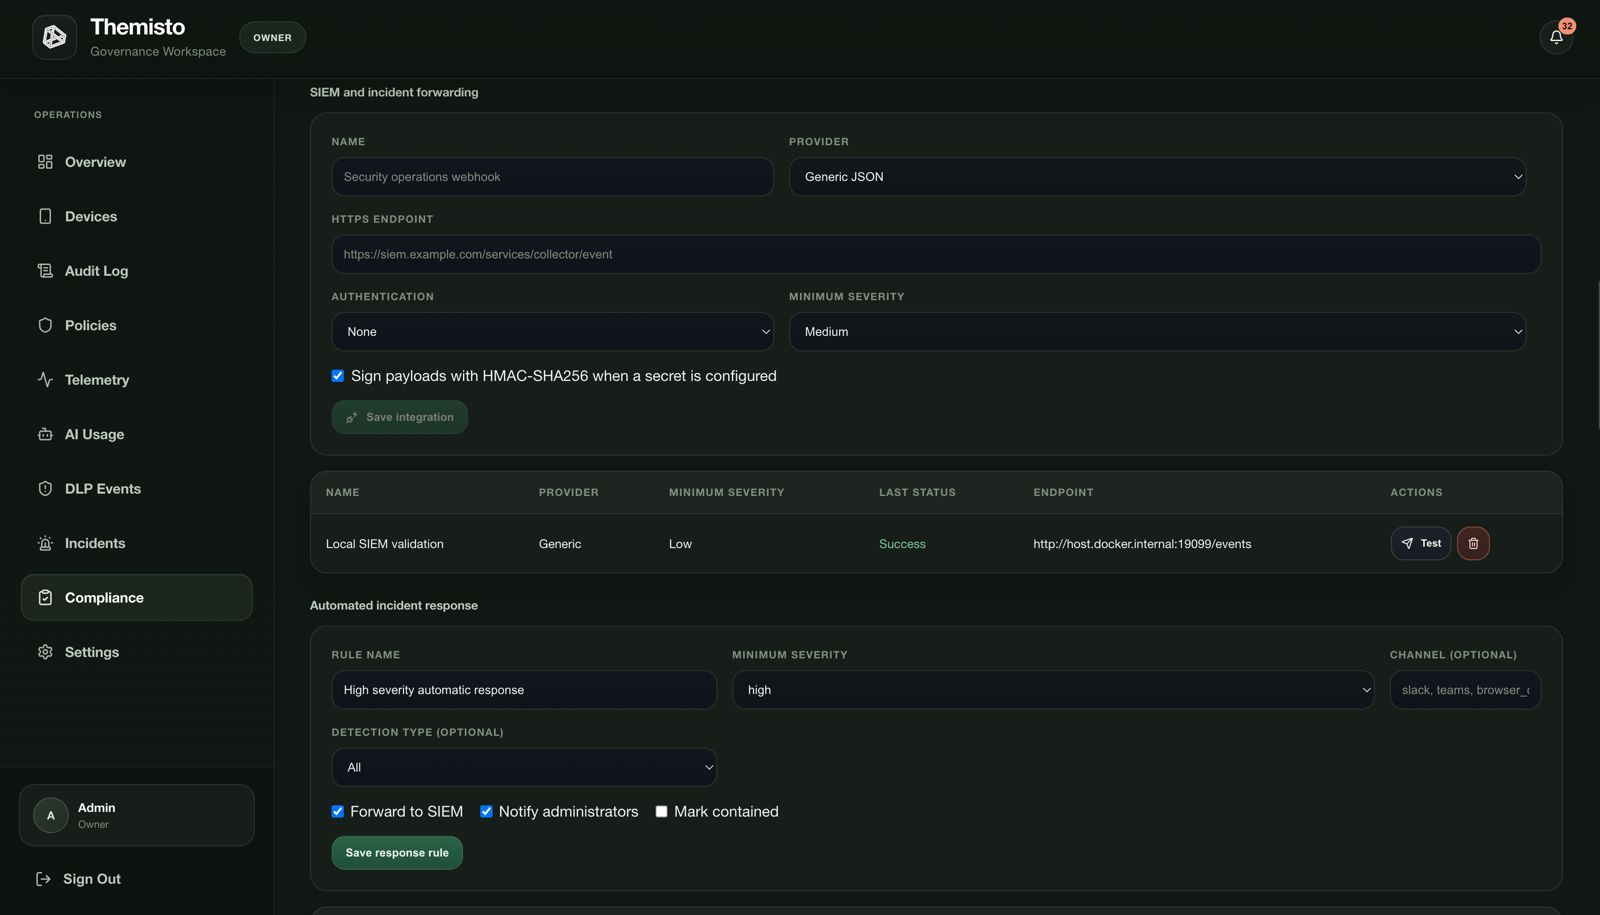Screen dimensions: 1600x915
Task: Click the Incidents siren icon
Action: [45, 543]
